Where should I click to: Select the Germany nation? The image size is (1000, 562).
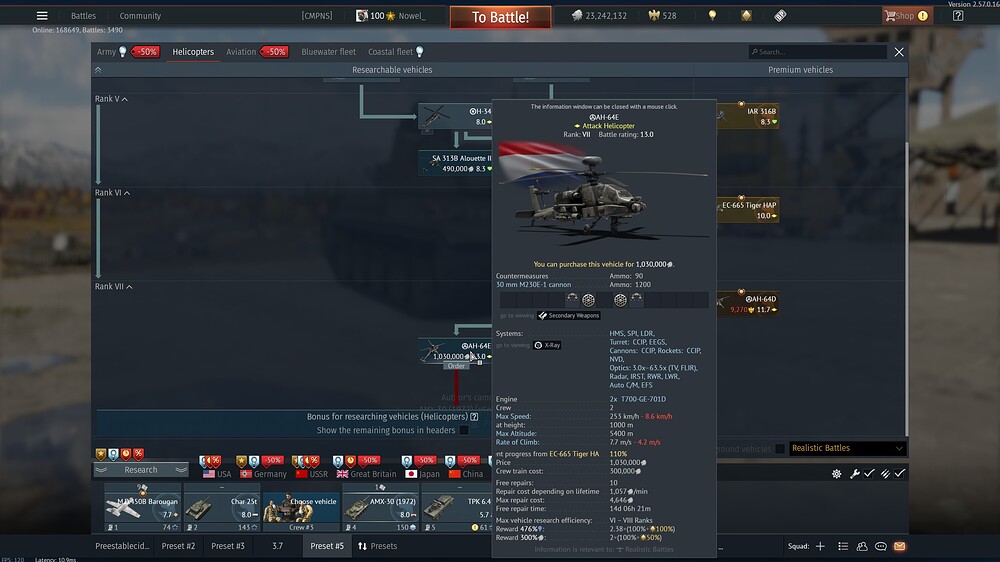[263, 475]
